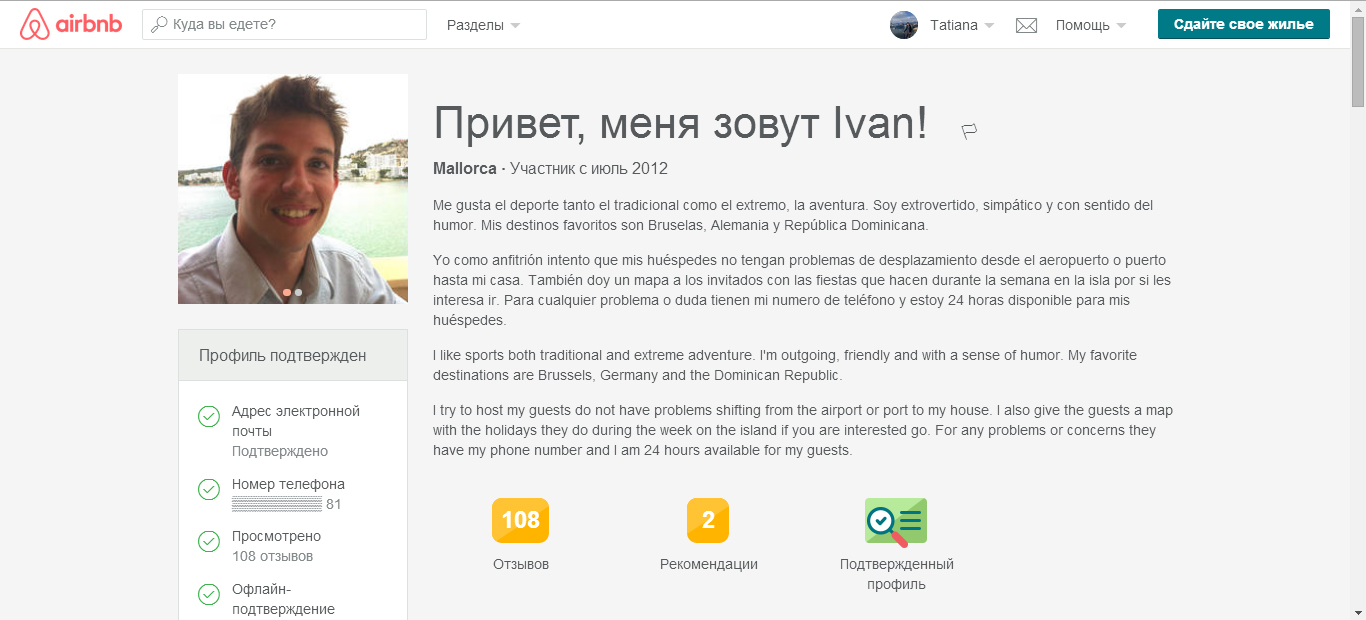
Task: Click the "Сдайте свое жилье" button
Action: 1244,24
